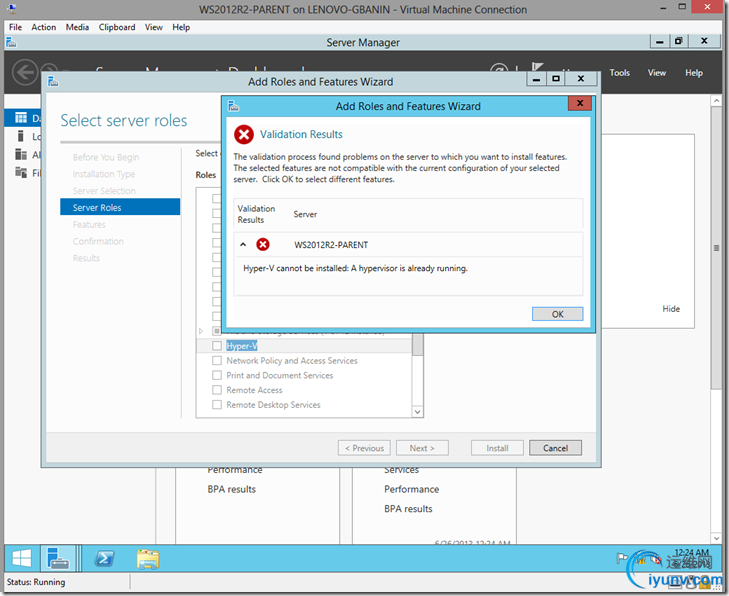Screen dimensions: 729x596
Task: Launch PowerShell from the taskbar
Action: [104, 558]
